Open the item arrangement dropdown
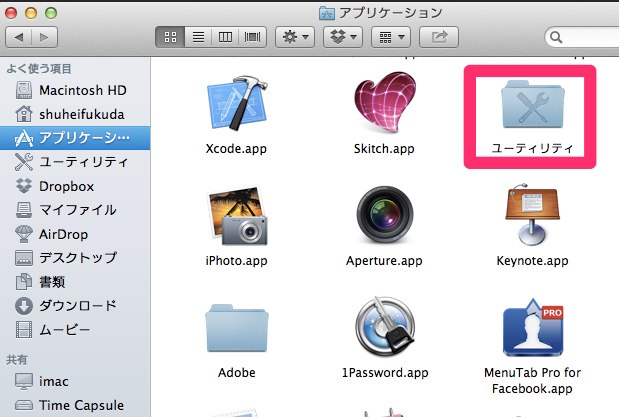619x417 pixels. 391,37
